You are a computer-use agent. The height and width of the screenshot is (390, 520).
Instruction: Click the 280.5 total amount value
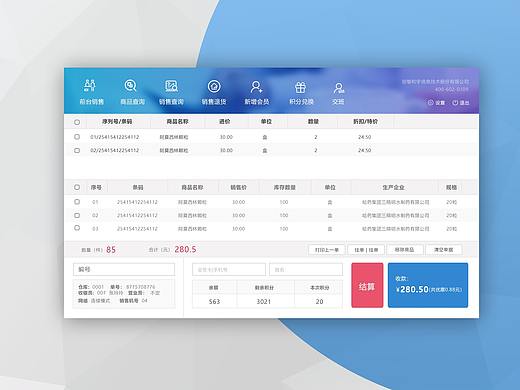185,249
